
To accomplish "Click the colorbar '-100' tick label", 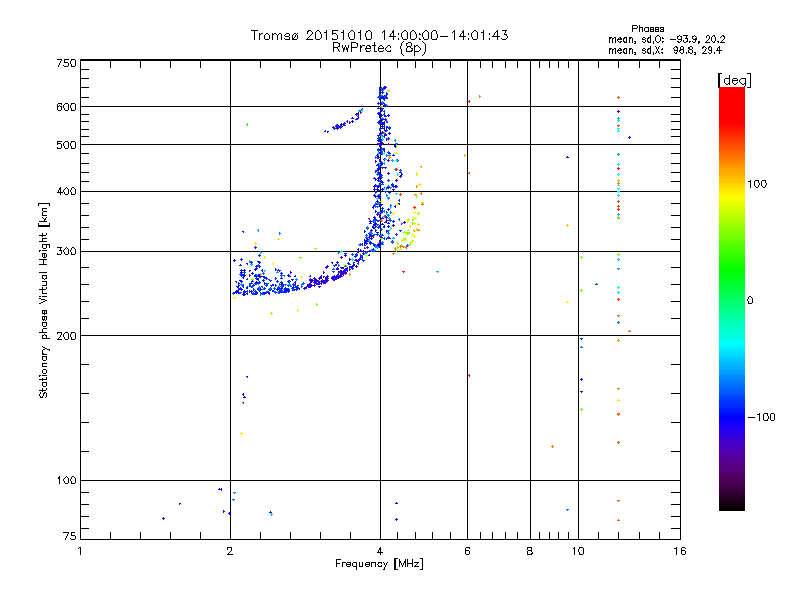I will coord(761,417).
